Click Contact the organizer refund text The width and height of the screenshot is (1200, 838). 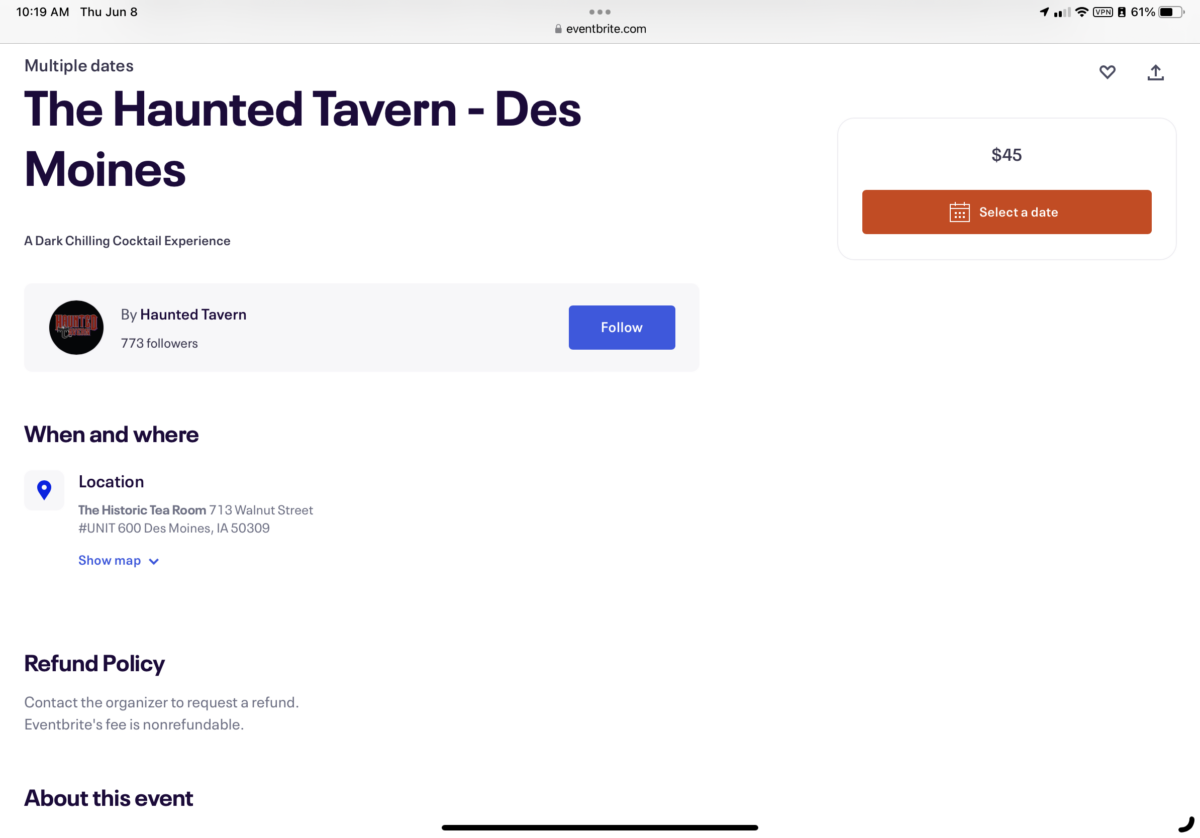coord(161,702)
